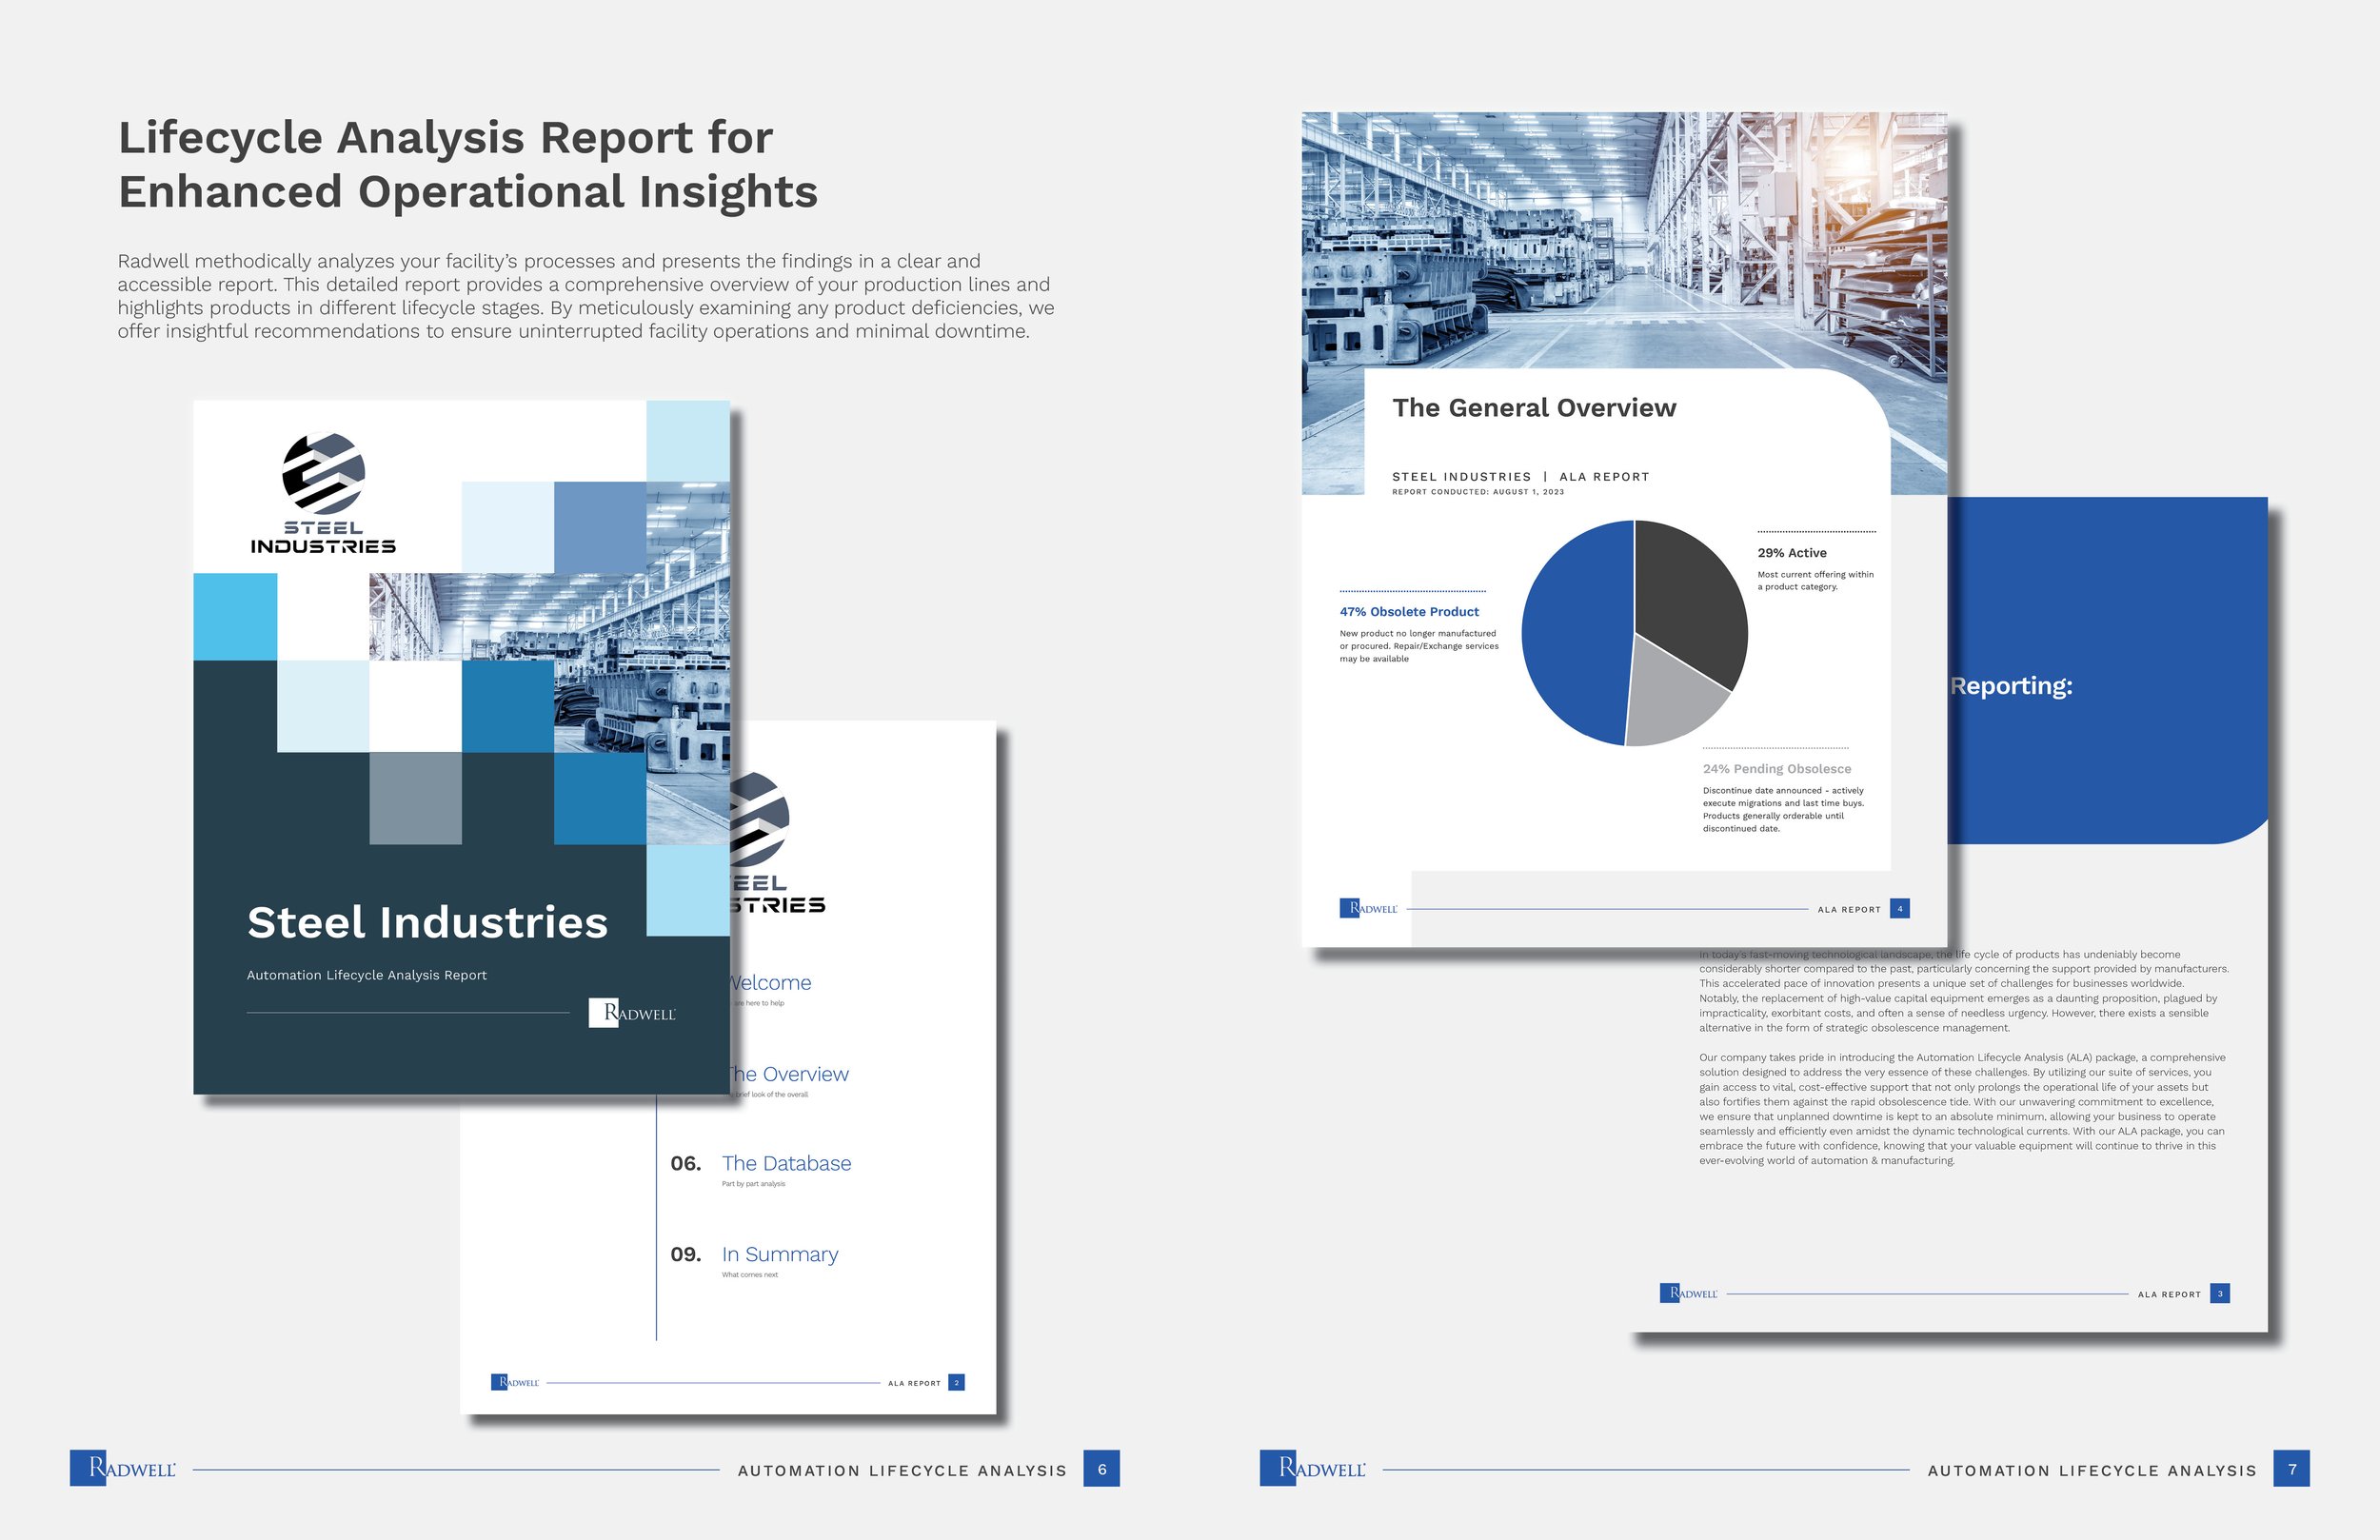The image size is (2380, 1540).
Task: Select the page 3 number box on the Reporting page
Action: pyautogui.click(x=2220, y=1293)
